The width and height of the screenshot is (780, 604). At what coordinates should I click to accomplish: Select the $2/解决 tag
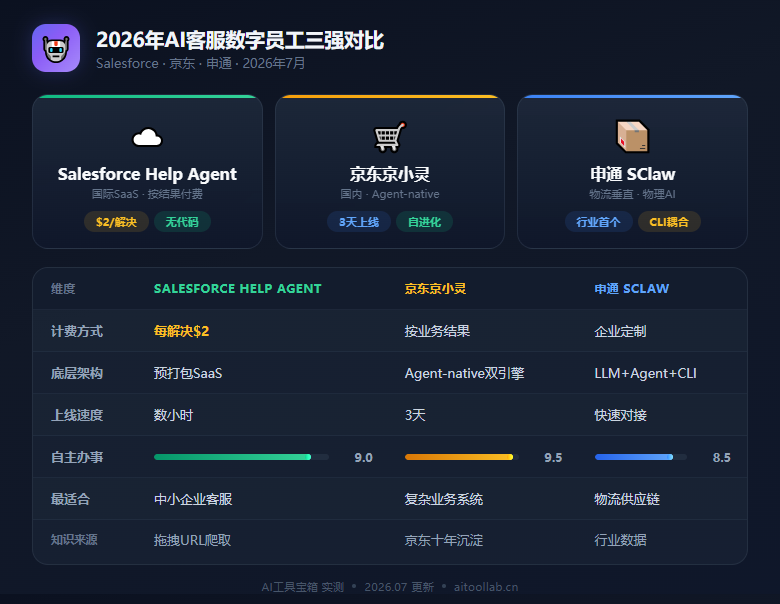116,222
